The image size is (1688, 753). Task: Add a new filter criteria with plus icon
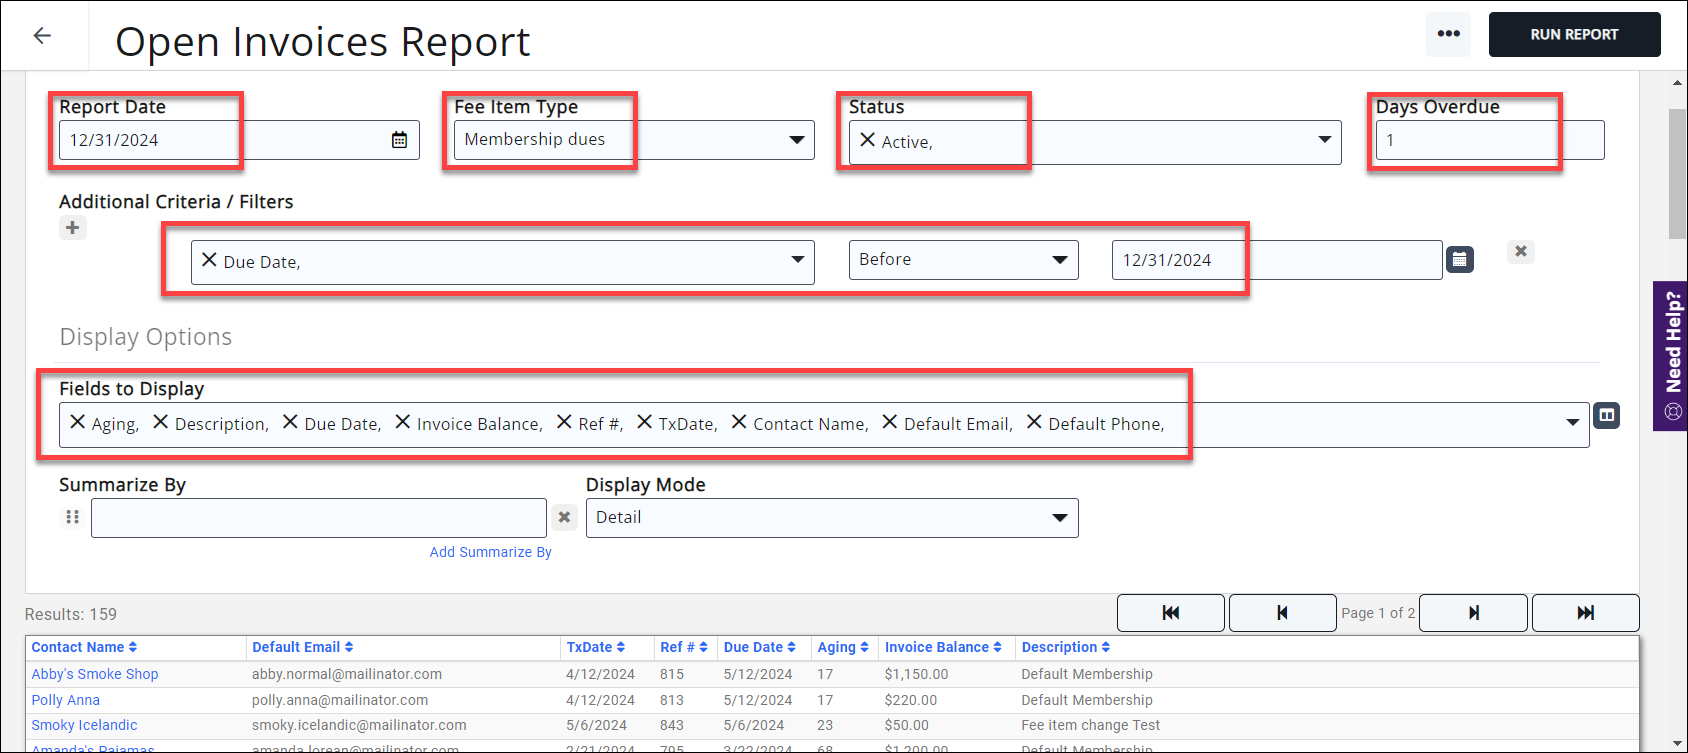coord(72,228)
